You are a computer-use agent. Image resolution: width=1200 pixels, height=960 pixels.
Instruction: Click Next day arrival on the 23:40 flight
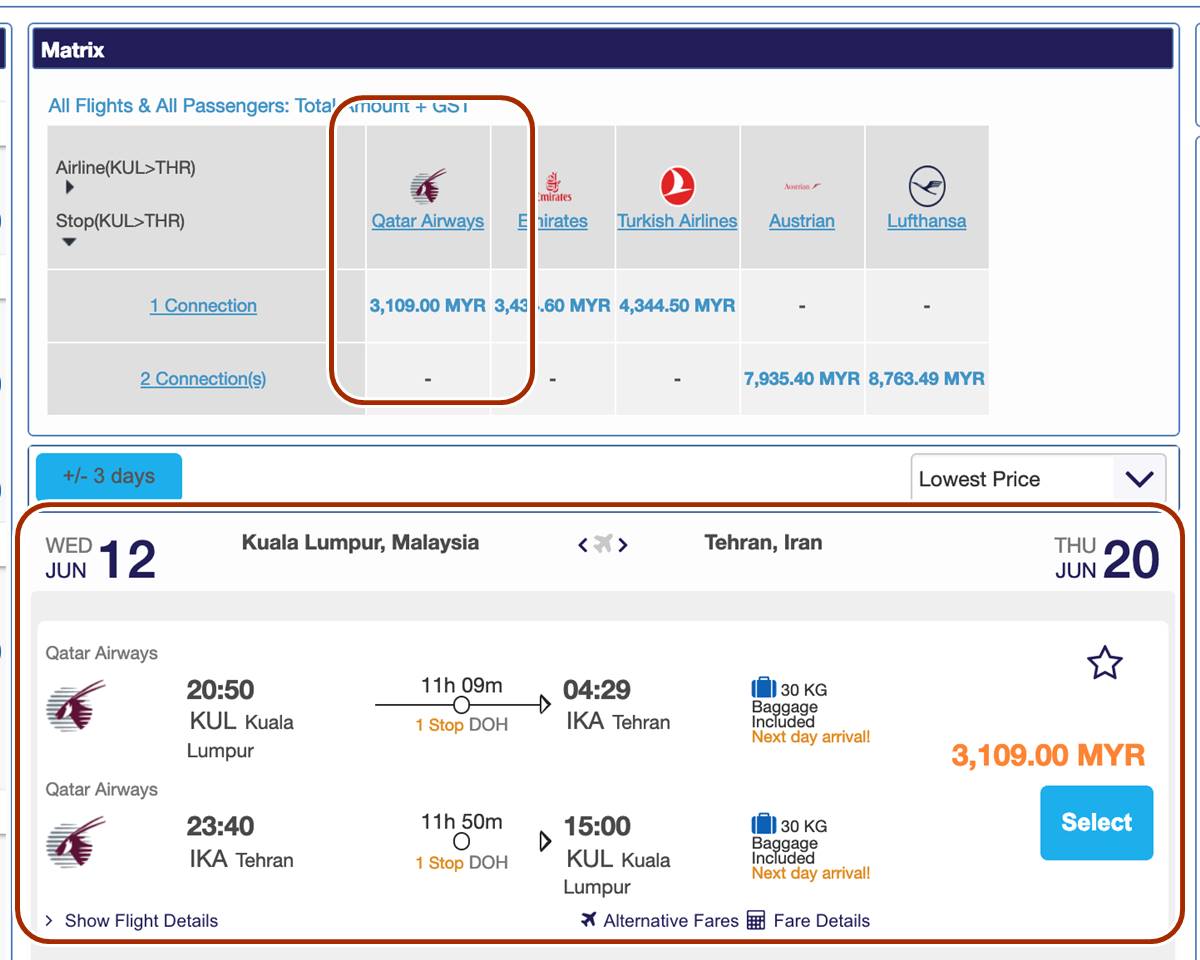811,873
